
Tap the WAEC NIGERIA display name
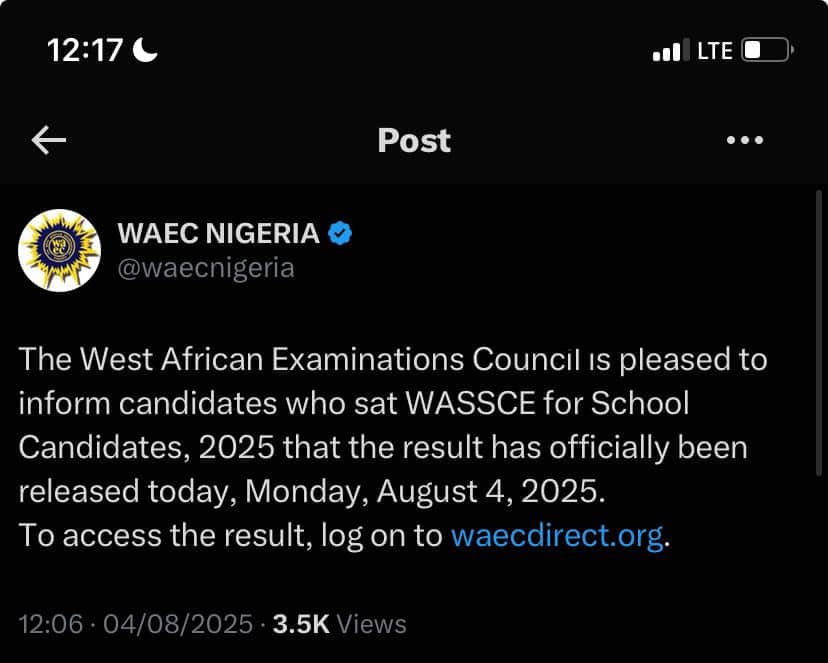tap(219, 233)
